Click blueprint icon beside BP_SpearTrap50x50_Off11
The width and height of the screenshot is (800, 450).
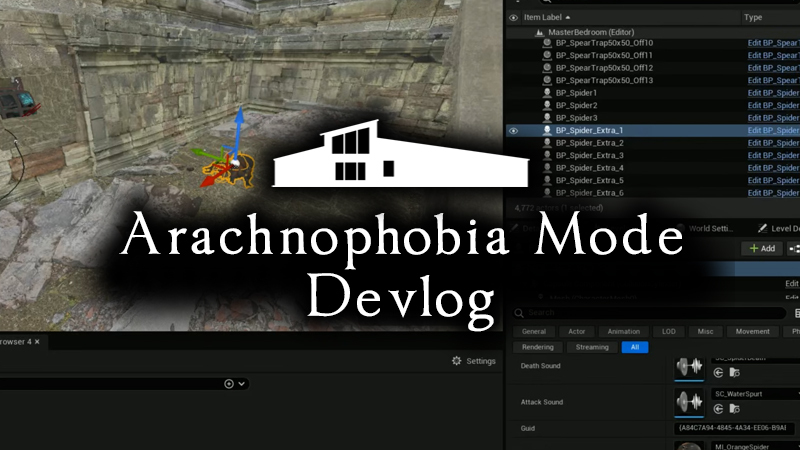[547, 55]
